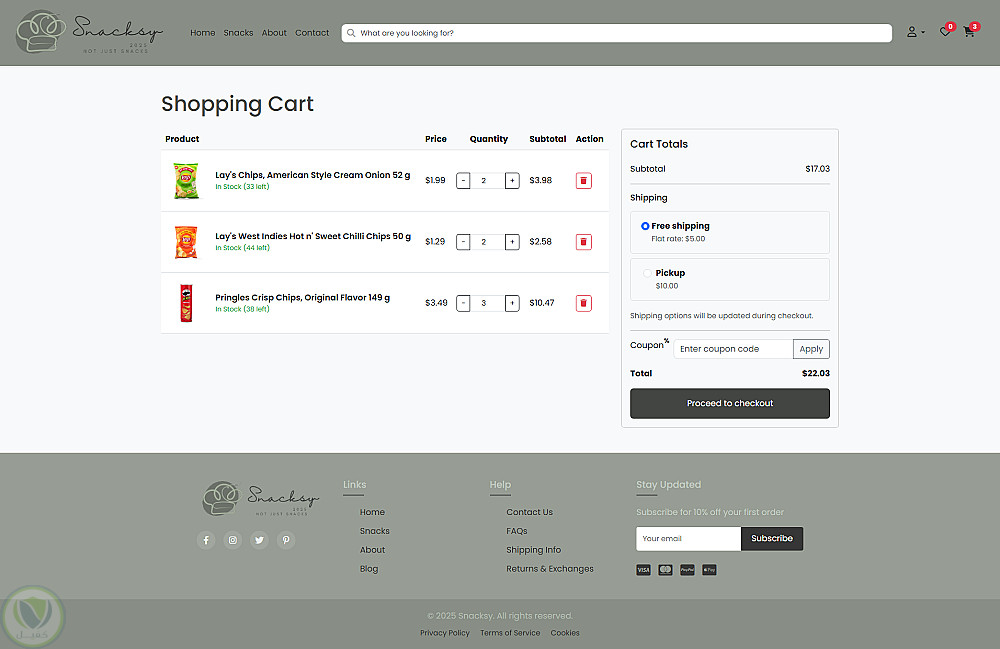Click Proceed to checkout button

click(730, 403)
